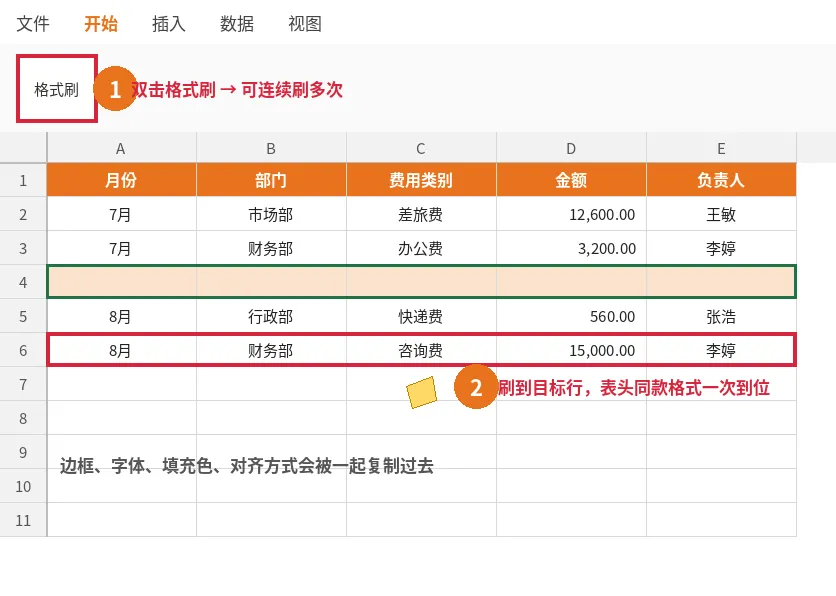
Task: Select row 8 header
Action: tap(23, 418)
